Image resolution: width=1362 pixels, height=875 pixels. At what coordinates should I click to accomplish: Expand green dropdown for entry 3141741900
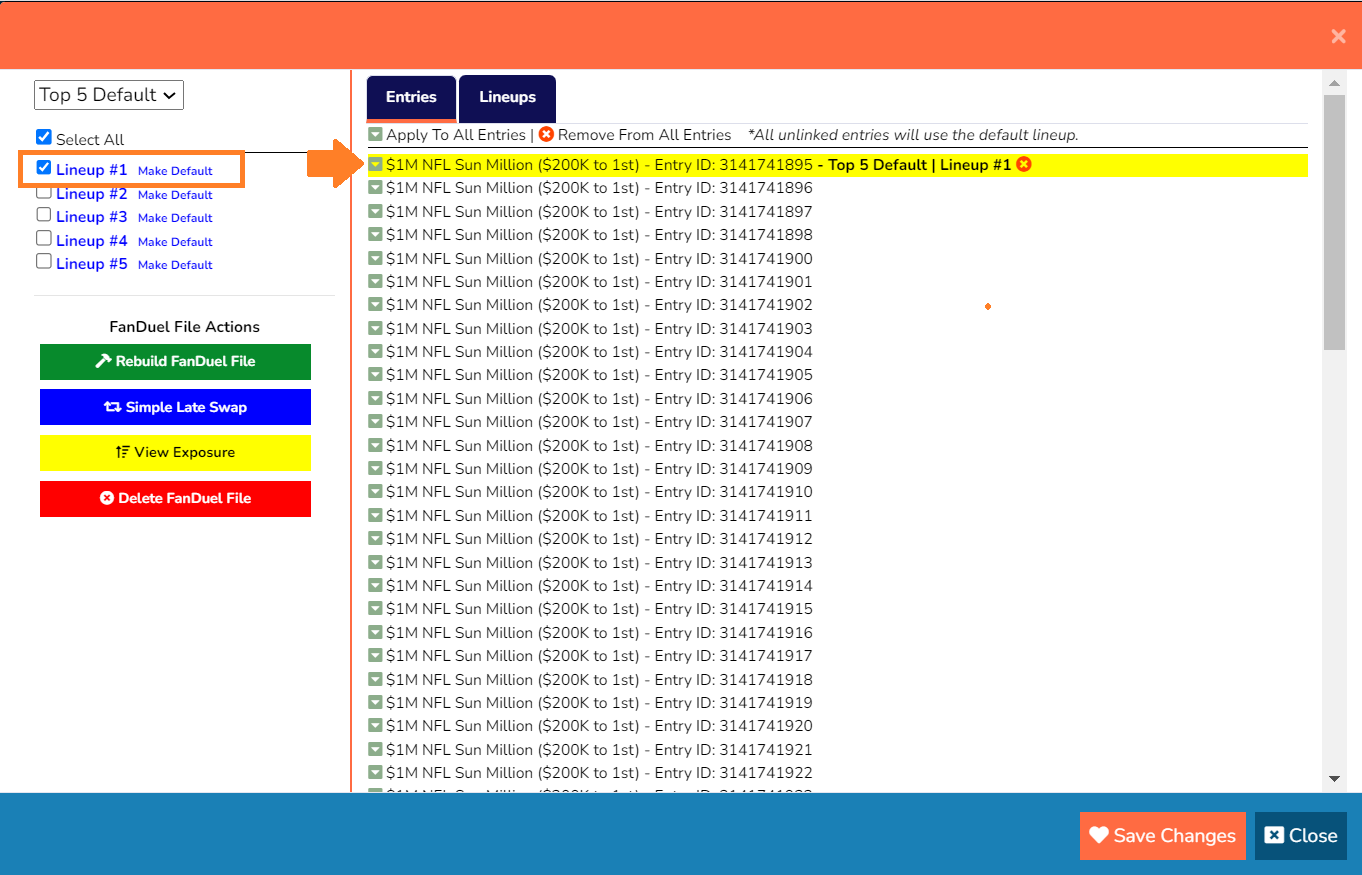(x=375, y=258)
